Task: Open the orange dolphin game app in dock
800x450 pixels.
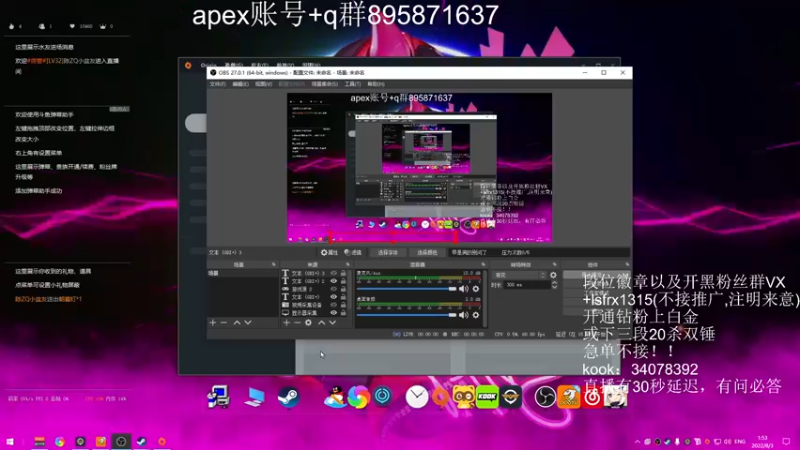Action: (x=568, y=397)
